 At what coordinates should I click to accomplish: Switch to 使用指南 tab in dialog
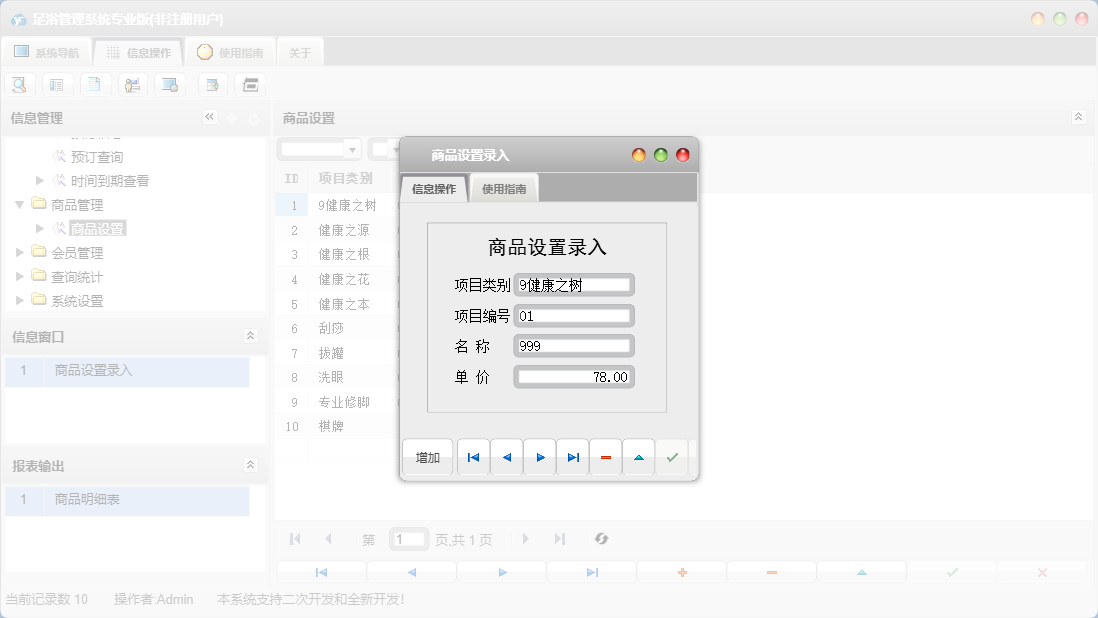pyautogui.click(x=505, y=189)
